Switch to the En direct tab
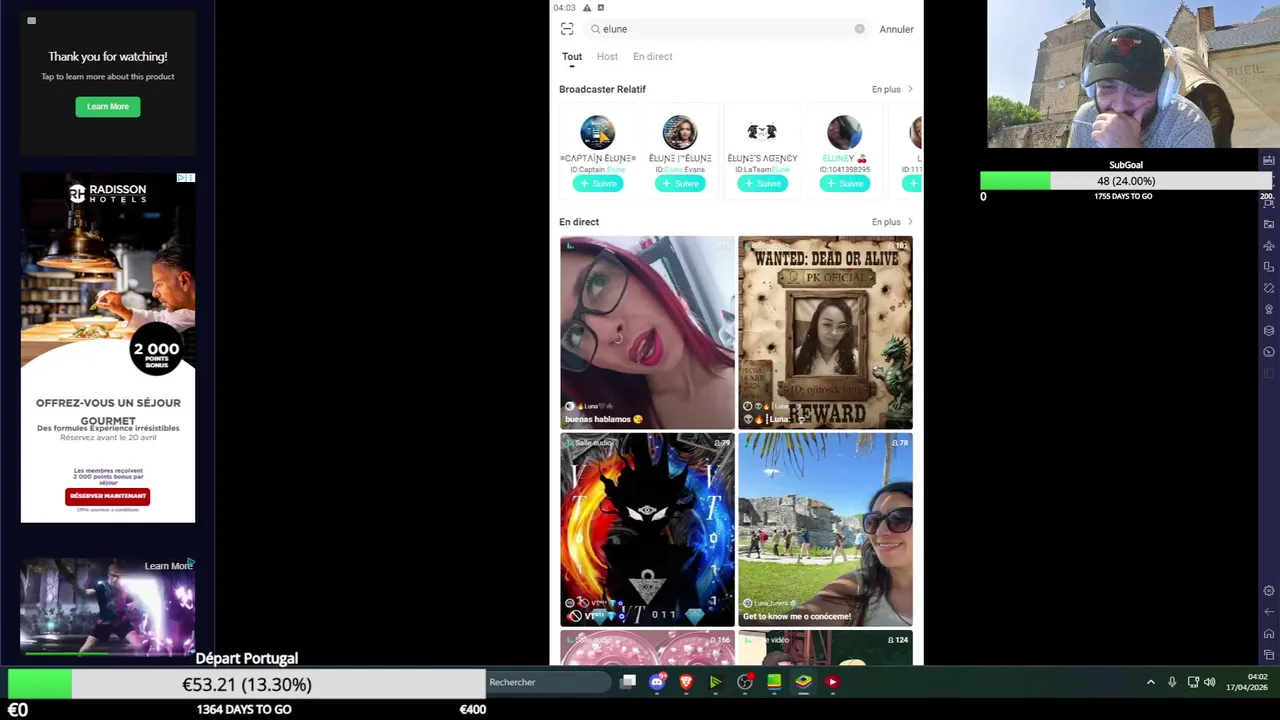The height and width of the screenshot is (720, 1280). (x=652, y=56)
